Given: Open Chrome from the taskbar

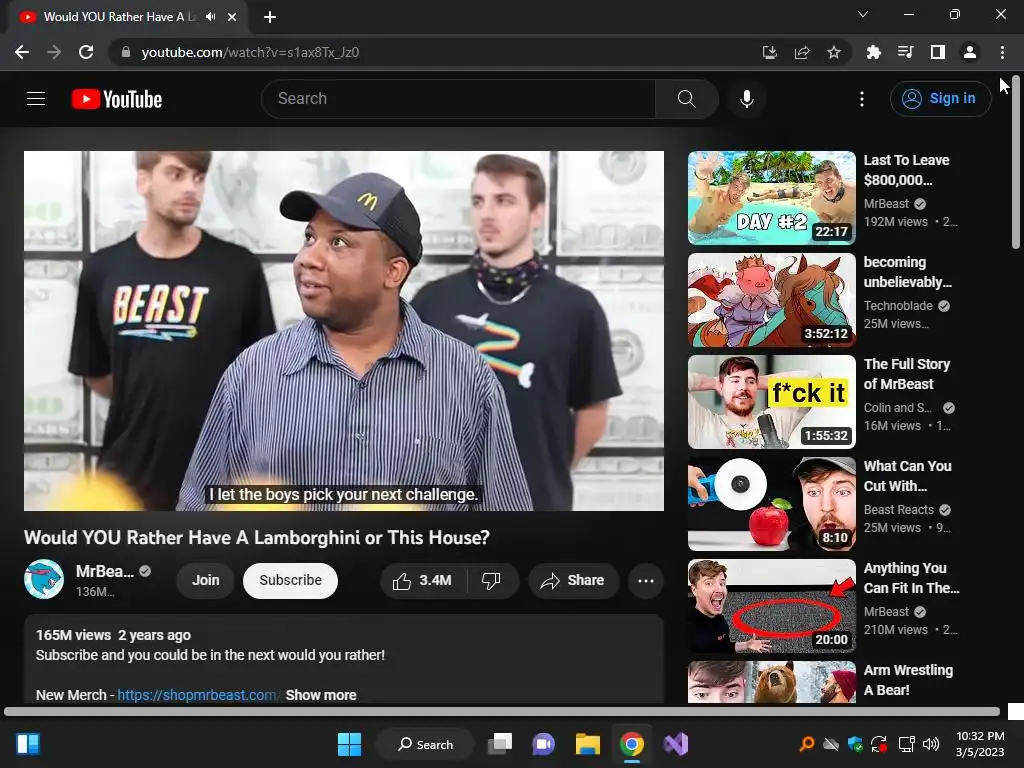Looking at the screenshot, I should pyautogui.click(x=632, y=744).
